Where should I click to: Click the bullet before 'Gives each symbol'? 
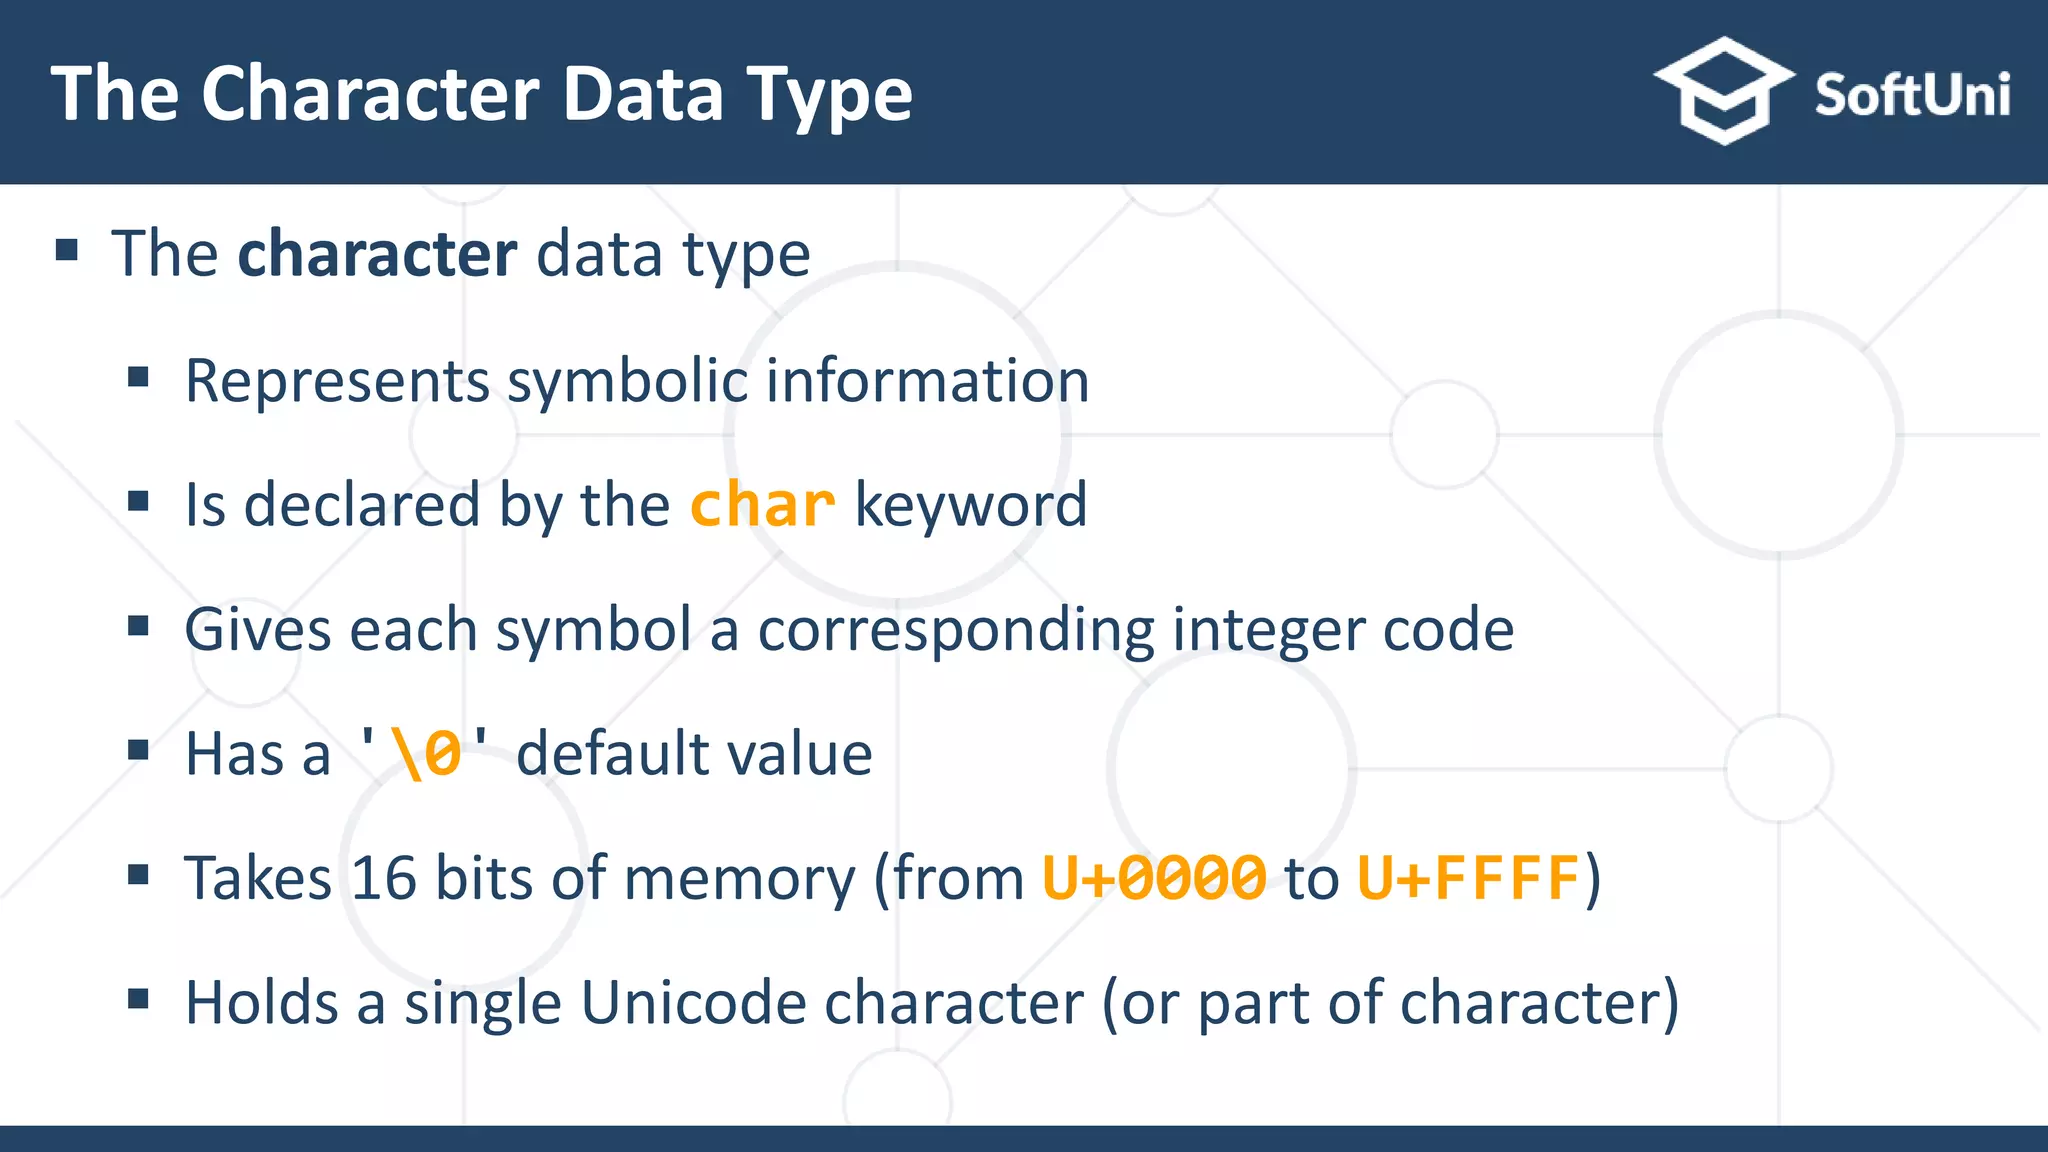[x=139, y=626]
